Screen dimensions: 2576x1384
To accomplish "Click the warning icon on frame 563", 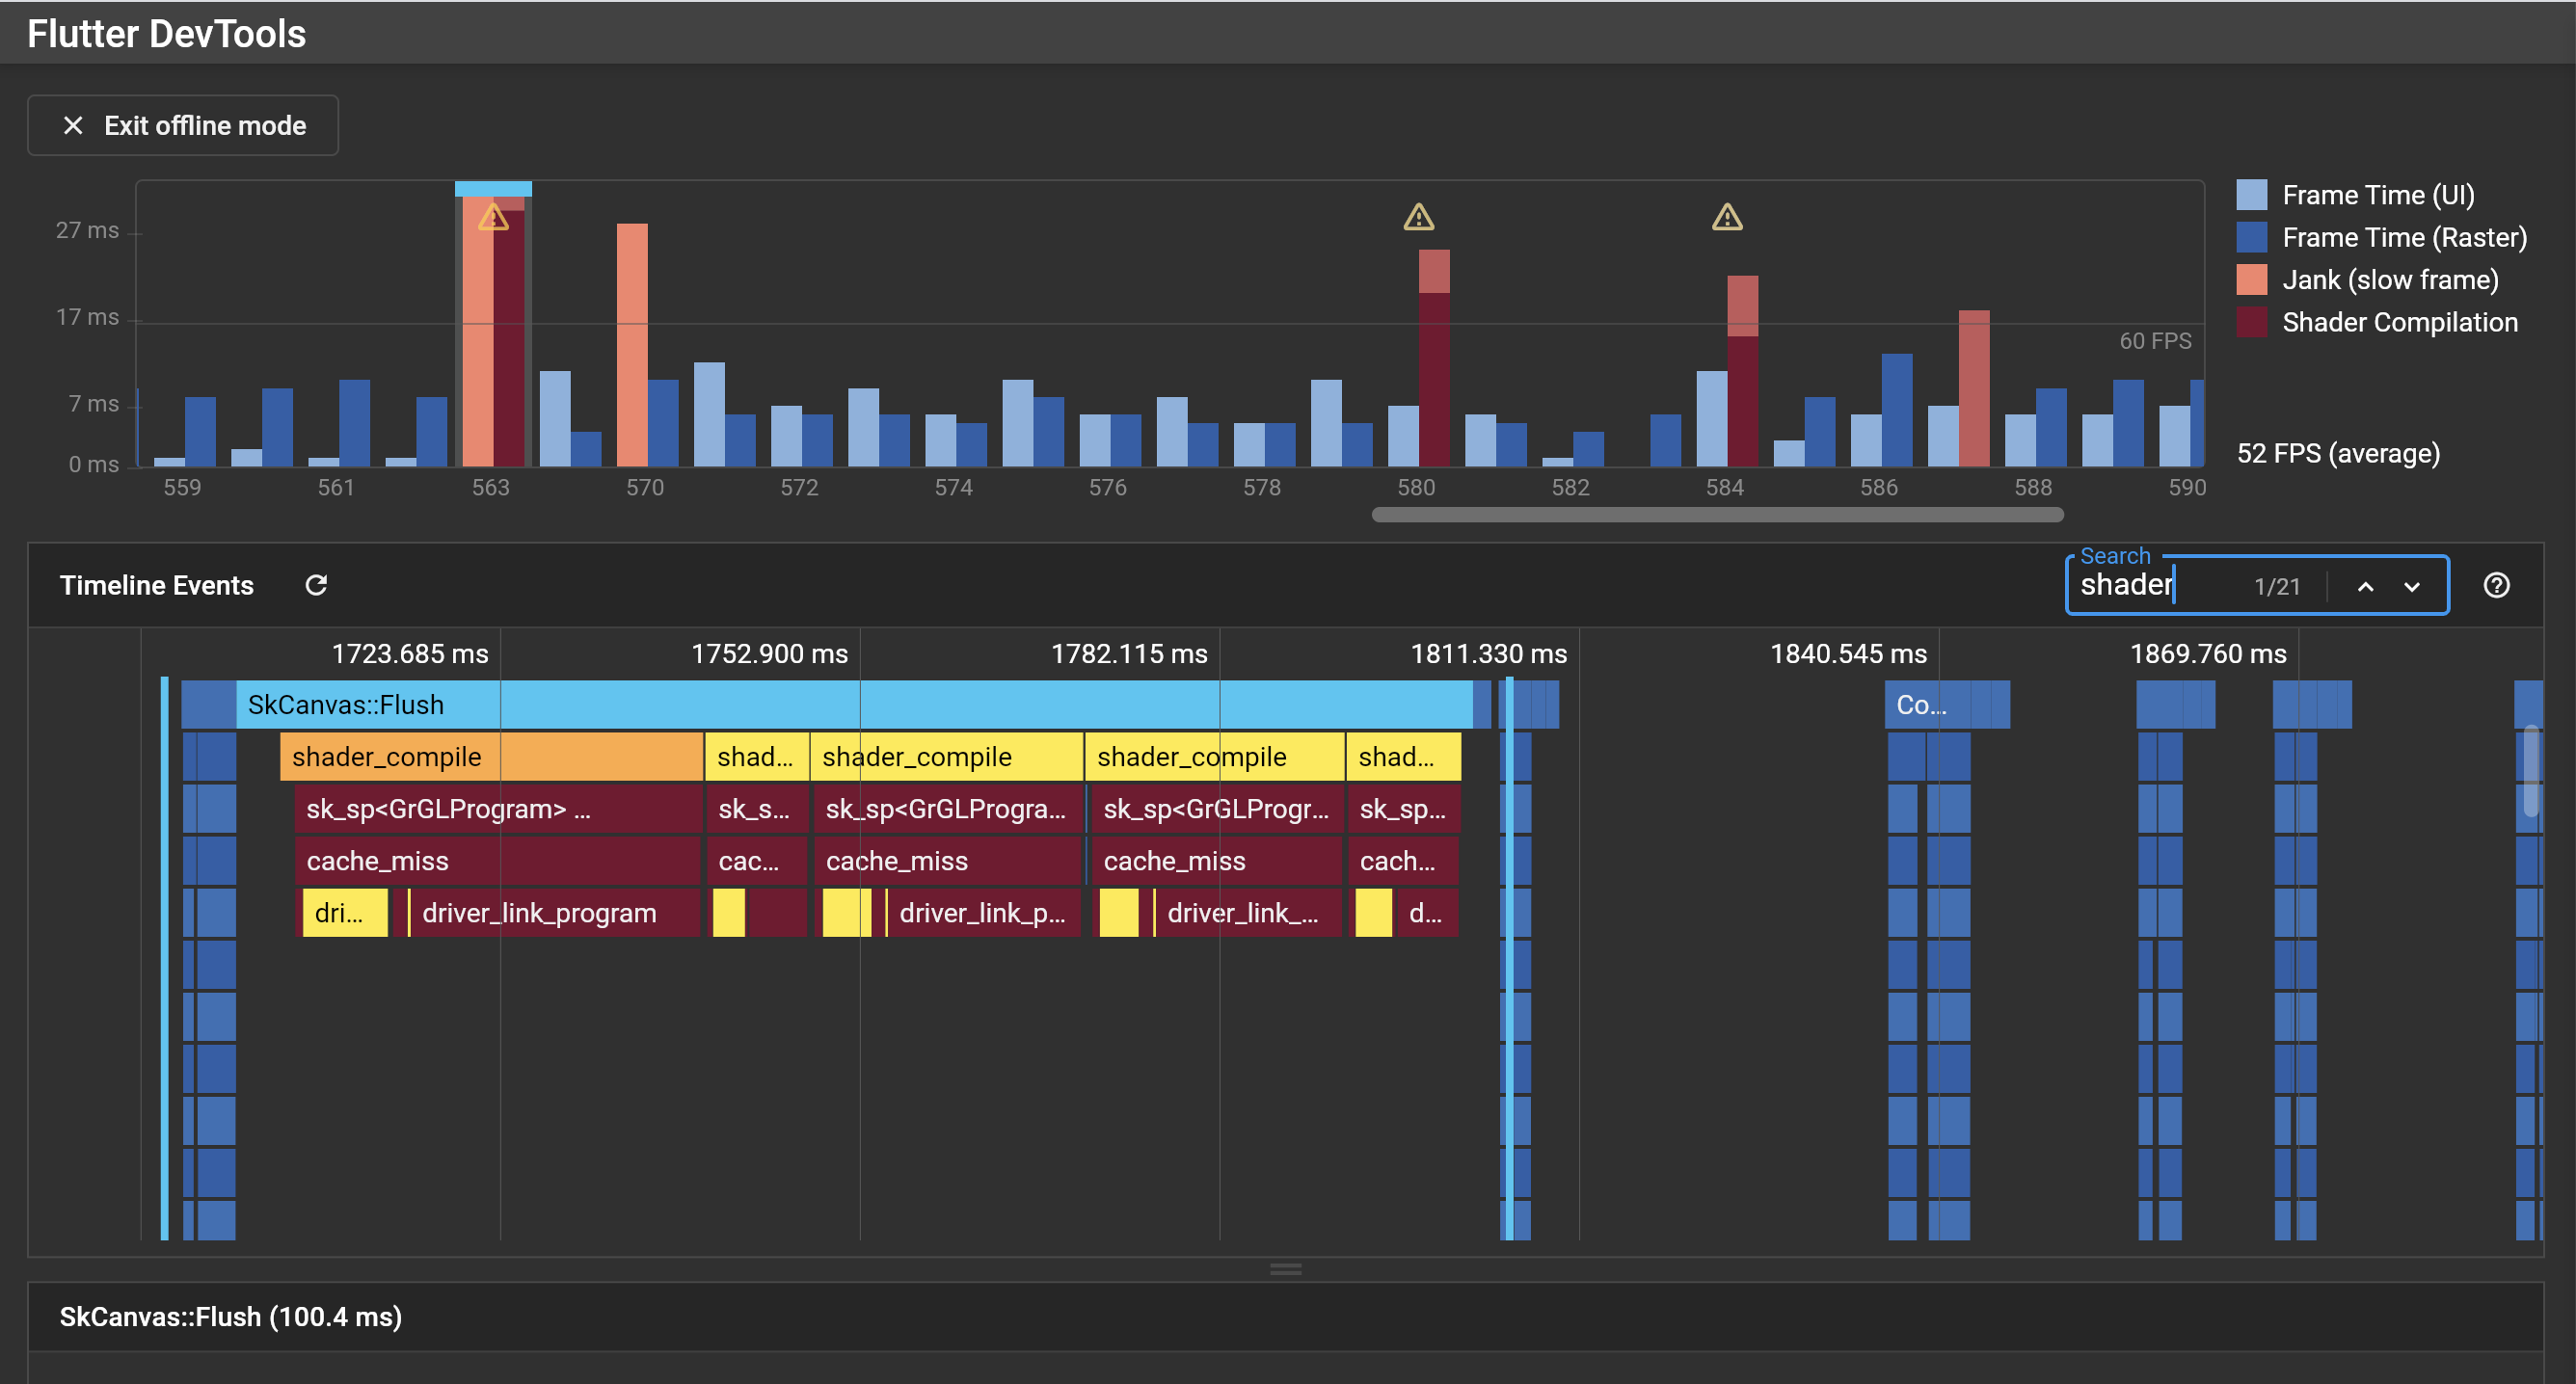I will point(493,217).
